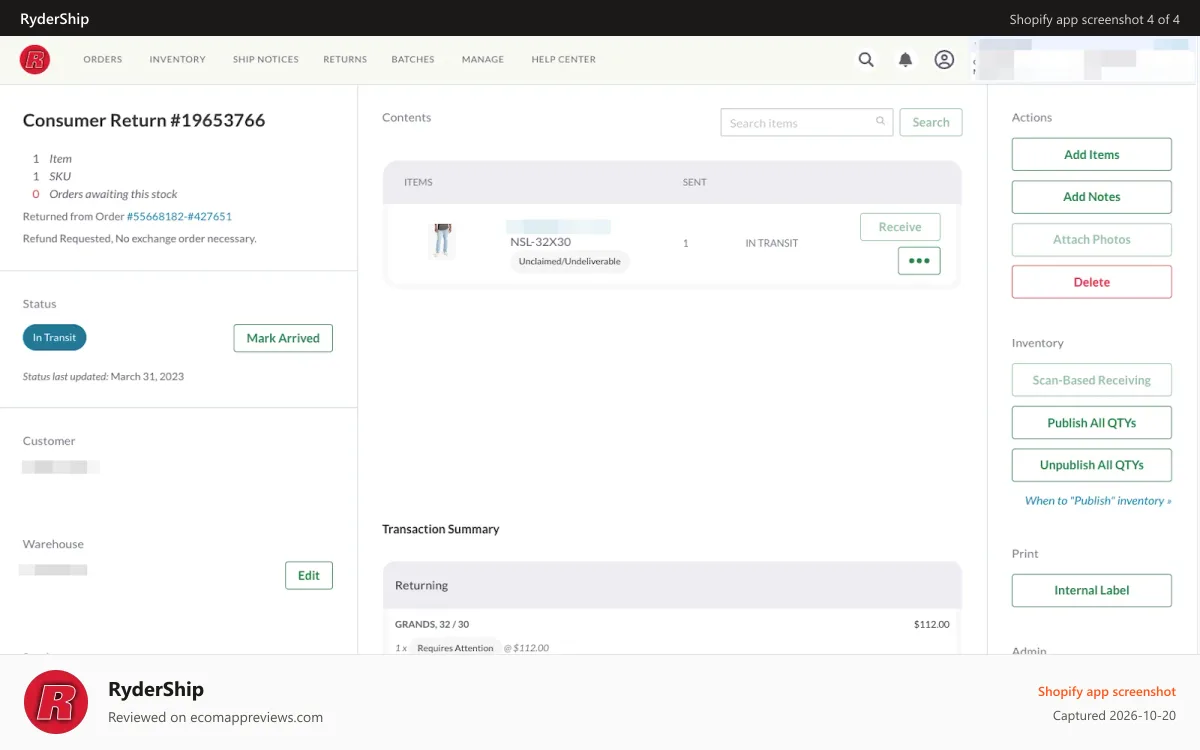
Task: Click the Transaction Summary heading
Action: [441, 529]
